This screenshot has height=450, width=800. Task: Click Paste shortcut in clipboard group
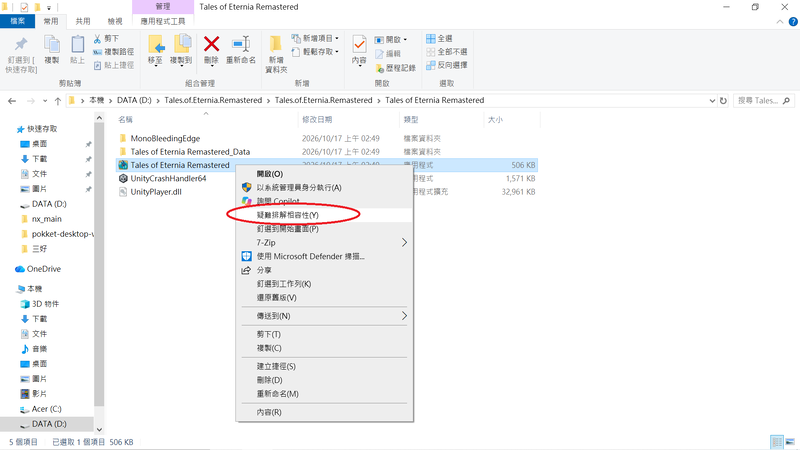(114, 65)
